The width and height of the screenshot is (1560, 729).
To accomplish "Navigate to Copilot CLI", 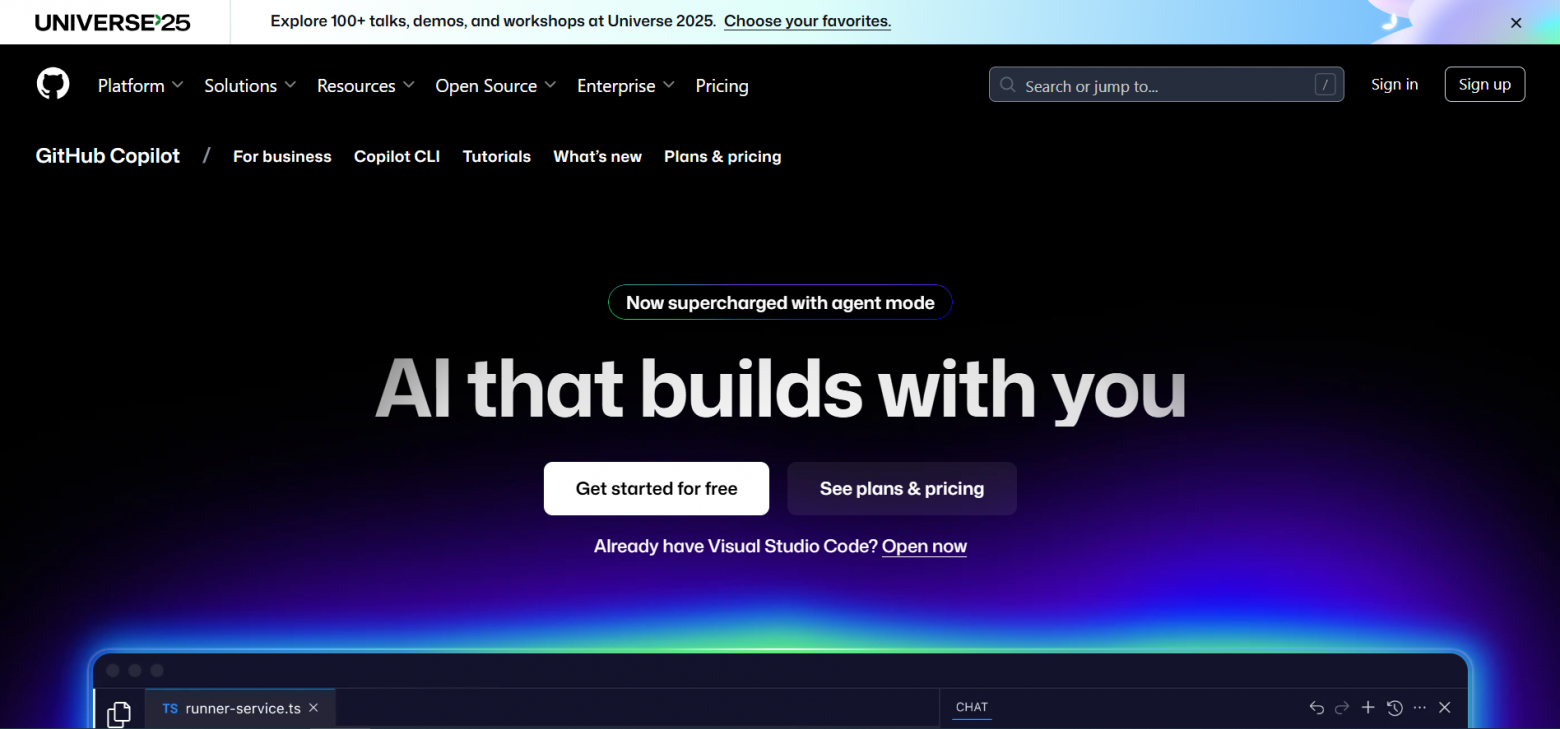I will point(397,157).
